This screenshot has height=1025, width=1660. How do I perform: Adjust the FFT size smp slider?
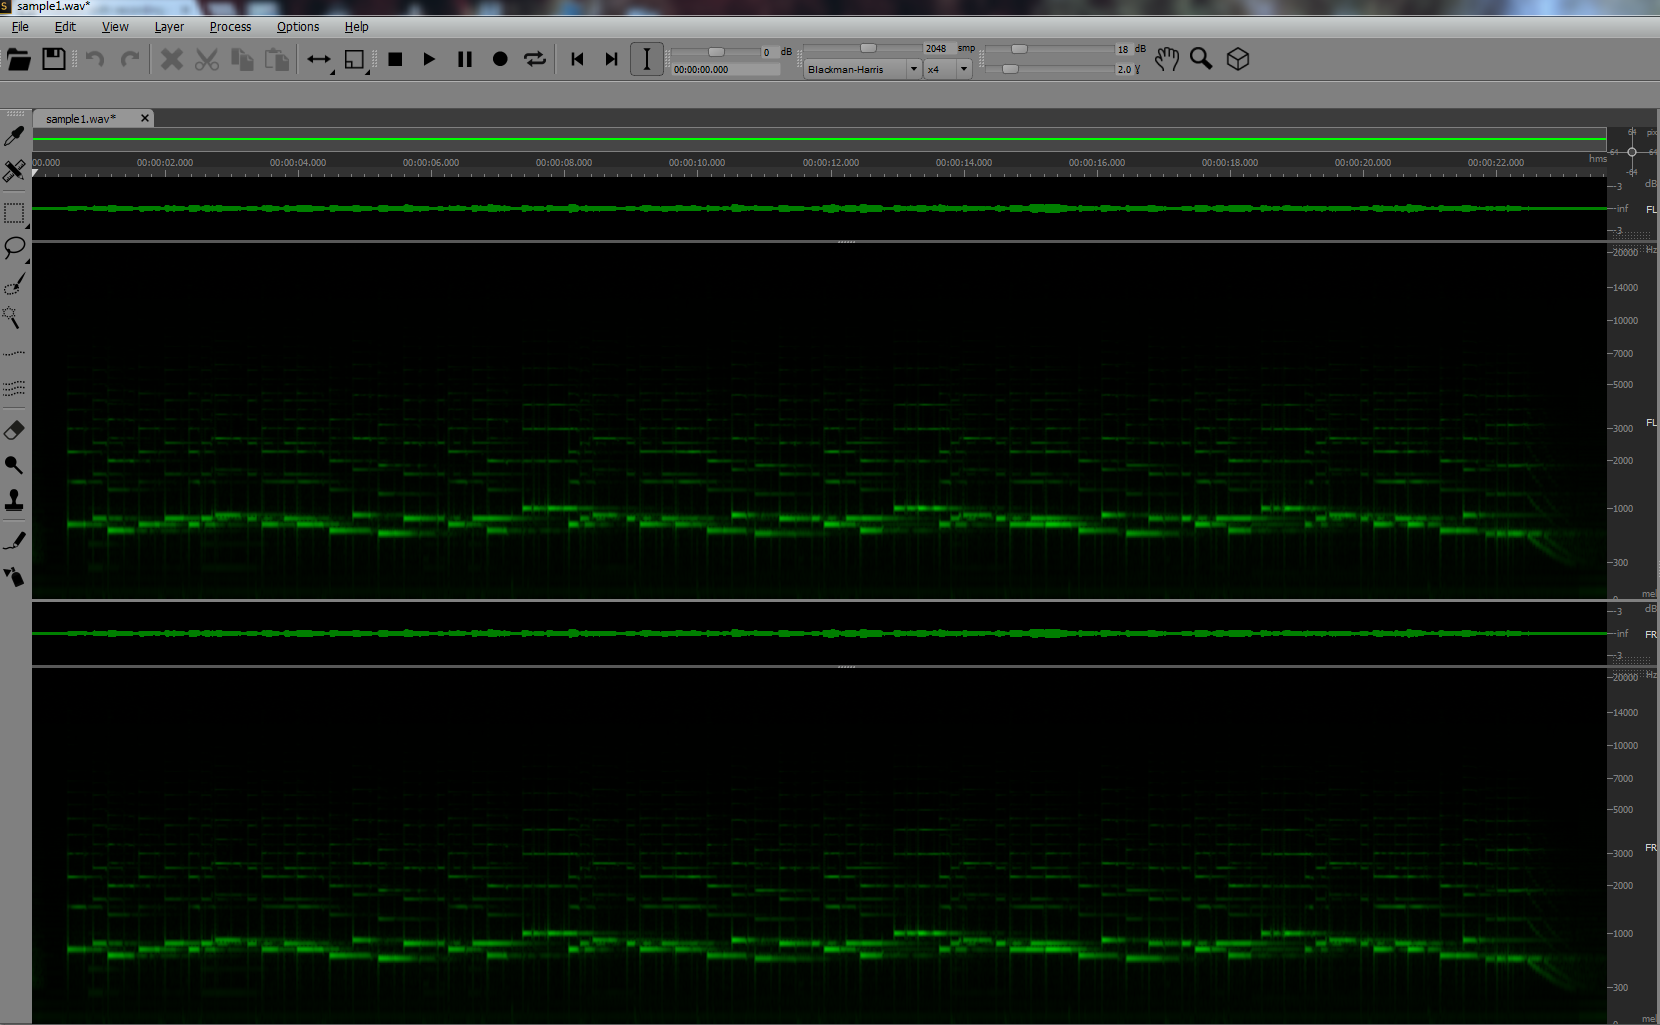pos(868,48)
